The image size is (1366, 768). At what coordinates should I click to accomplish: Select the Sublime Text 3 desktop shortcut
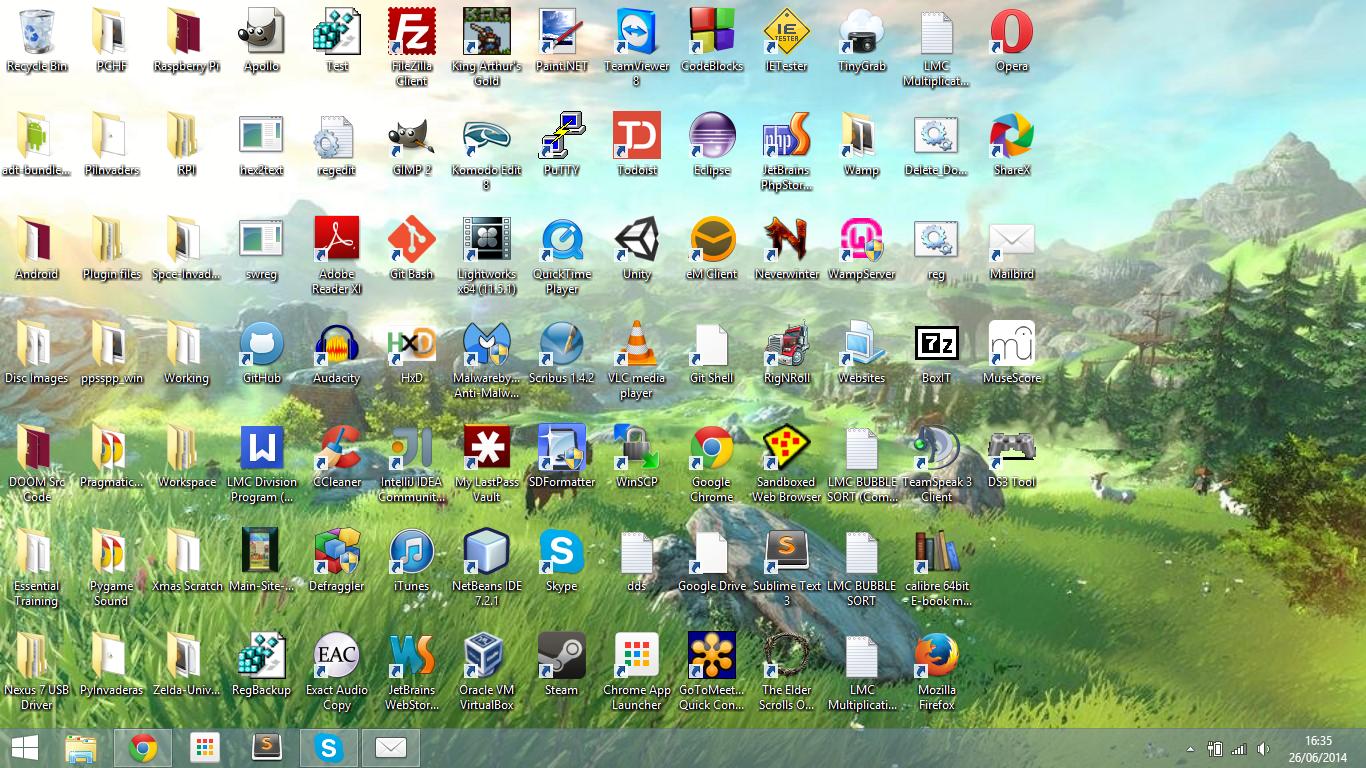[x=787, y=567]
